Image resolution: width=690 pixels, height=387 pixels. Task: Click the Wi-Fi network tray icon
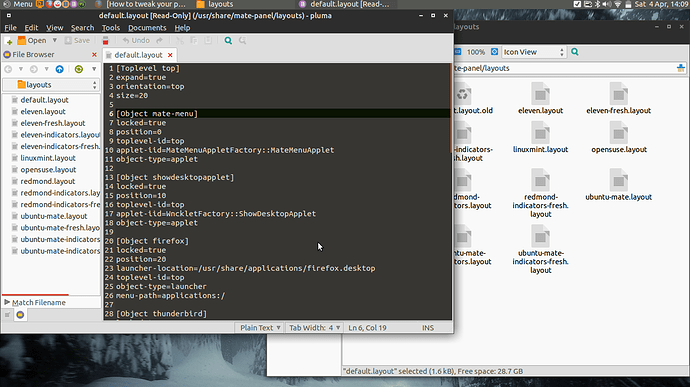618,4
